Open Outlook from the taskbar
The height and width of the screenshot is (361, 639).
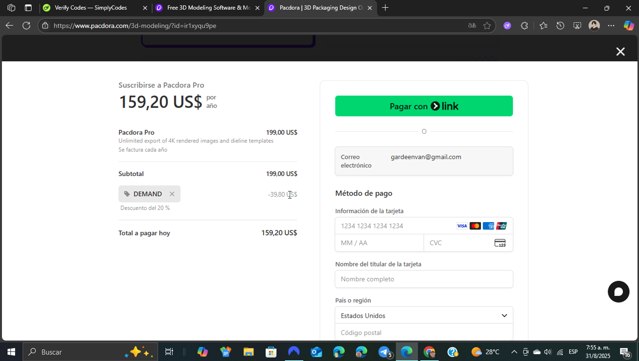point(316,352)
